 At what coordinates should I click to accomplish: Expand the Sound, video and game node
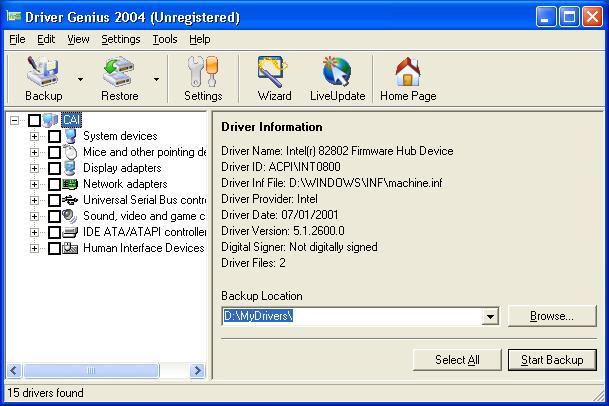tap(34, 216)
